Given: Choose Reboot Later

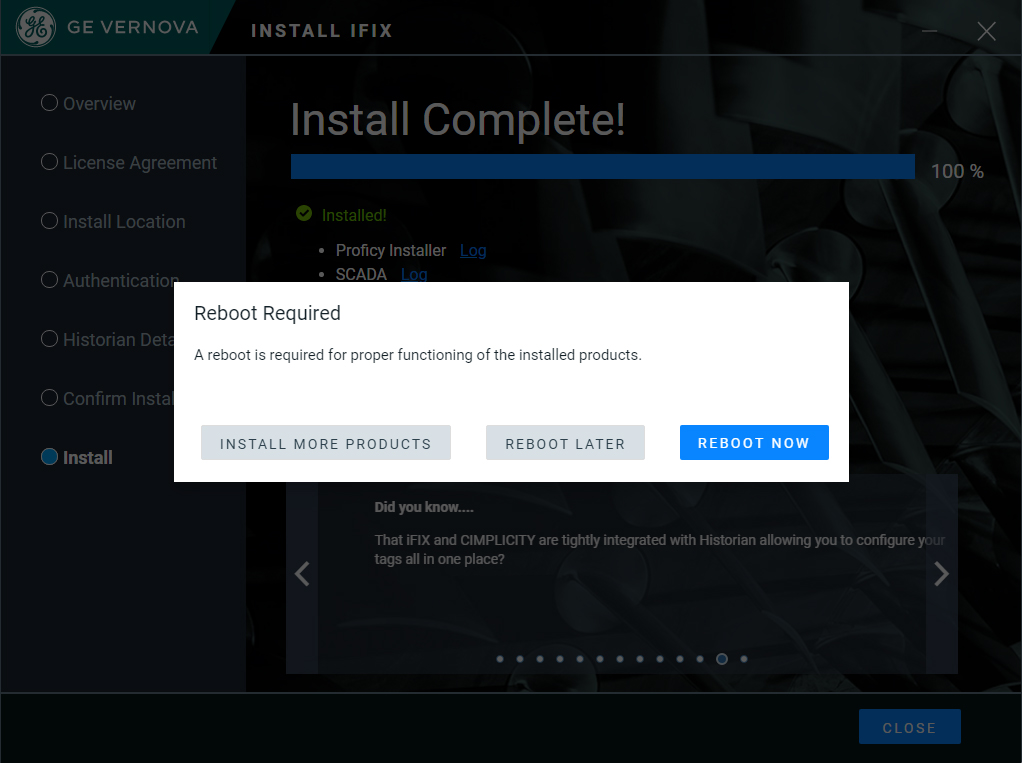Looking at the screenshot, I should [x=565, y=442].
